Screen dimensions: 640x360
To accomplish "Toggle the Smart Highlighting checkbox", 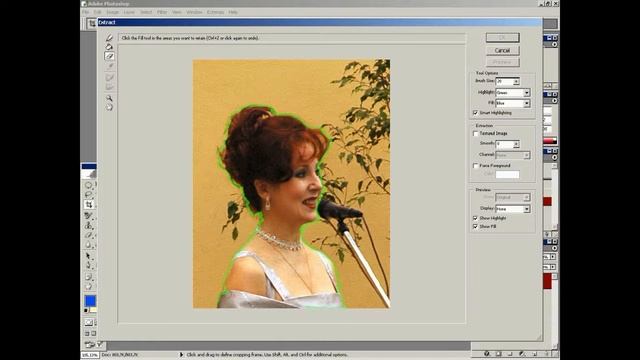I will point(476,113).
